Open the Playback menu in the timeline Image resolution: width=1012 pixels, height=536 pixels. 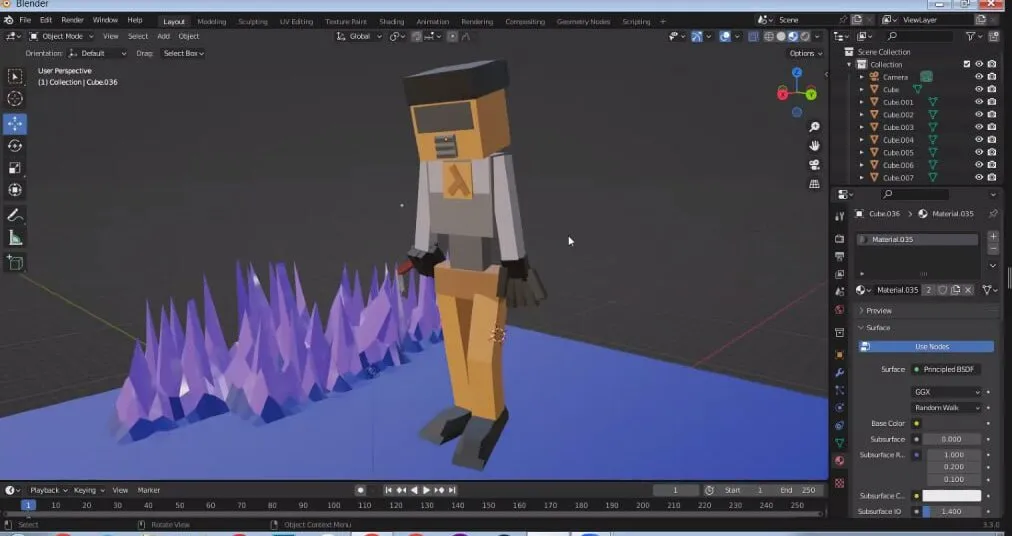48,490
